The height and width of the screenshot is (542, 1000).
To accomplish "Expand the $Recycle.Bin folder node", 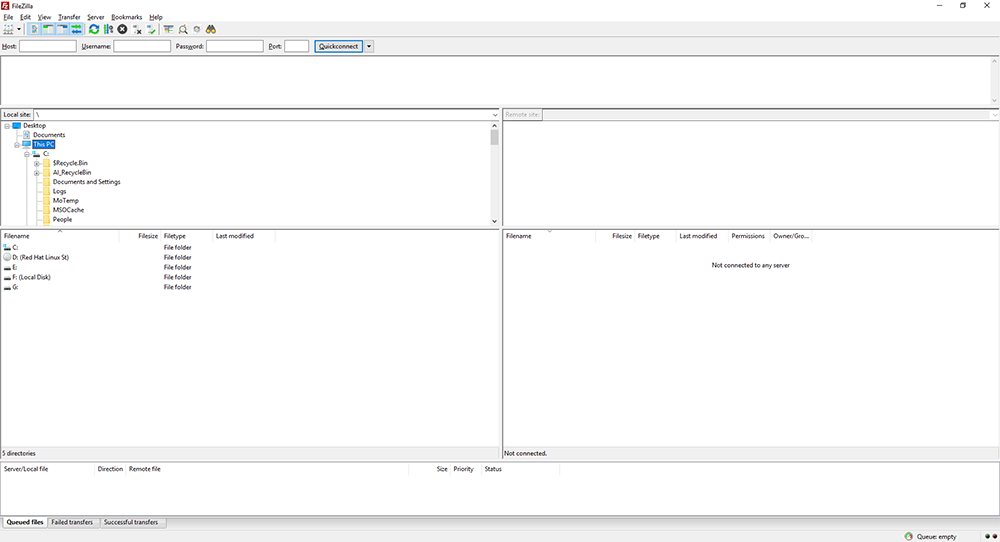I will 37,164.
